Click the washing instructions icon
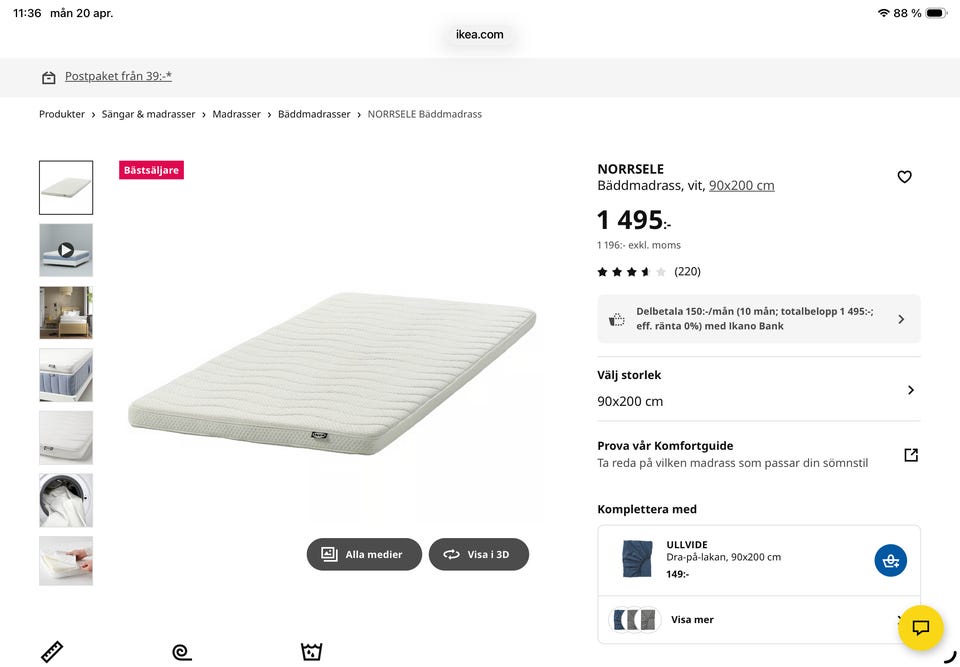The width and height of the screenshot is (960, 667). [311, 652]
